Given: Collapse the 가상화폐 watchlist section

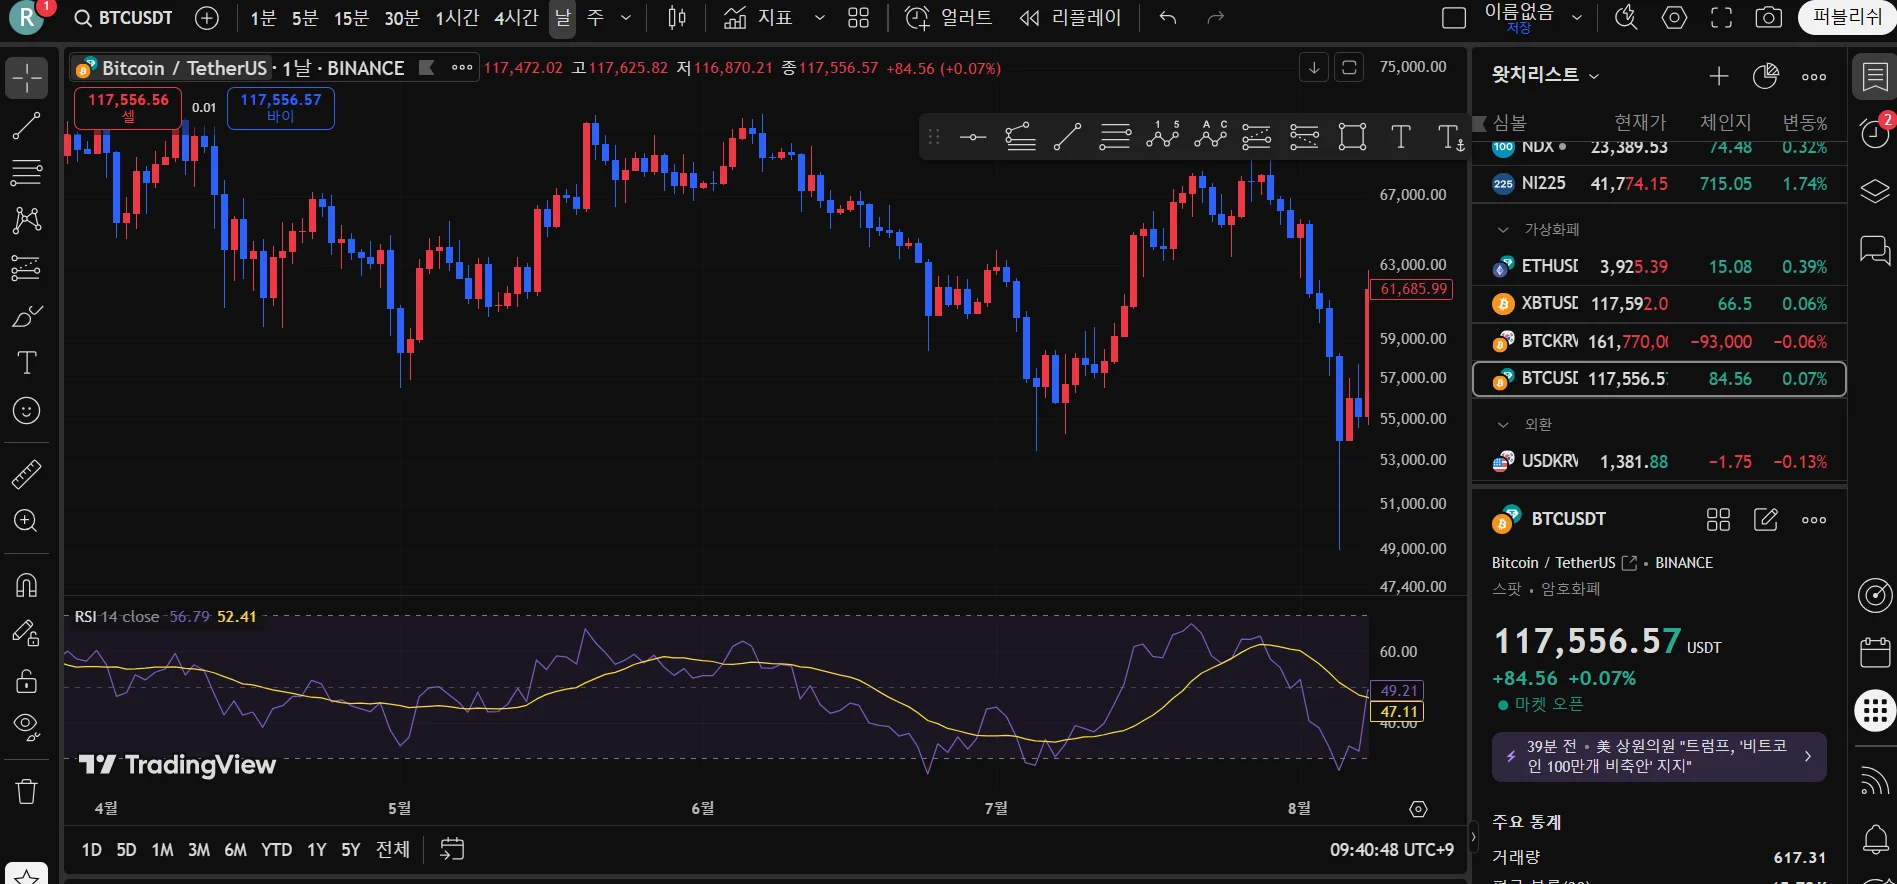Looking at the screenshot, I should (1503, 230).
